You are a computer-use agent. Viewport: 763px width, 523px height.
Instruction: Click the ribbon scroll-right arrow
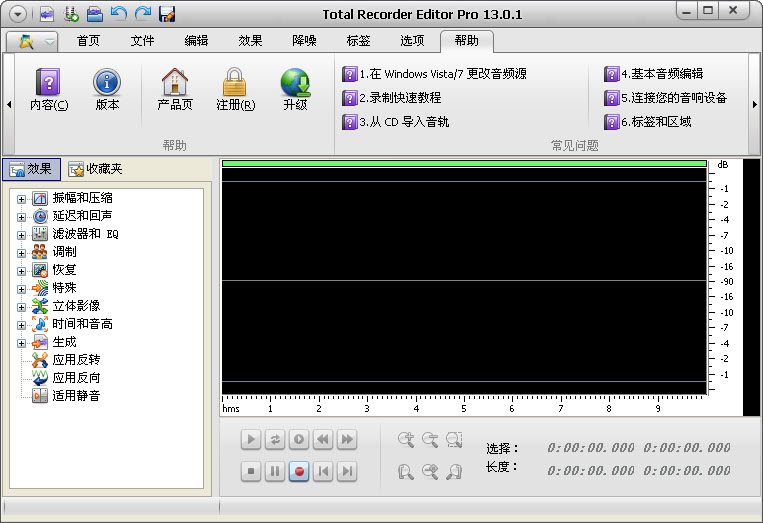pyautogui.click(x=755, y=104)
